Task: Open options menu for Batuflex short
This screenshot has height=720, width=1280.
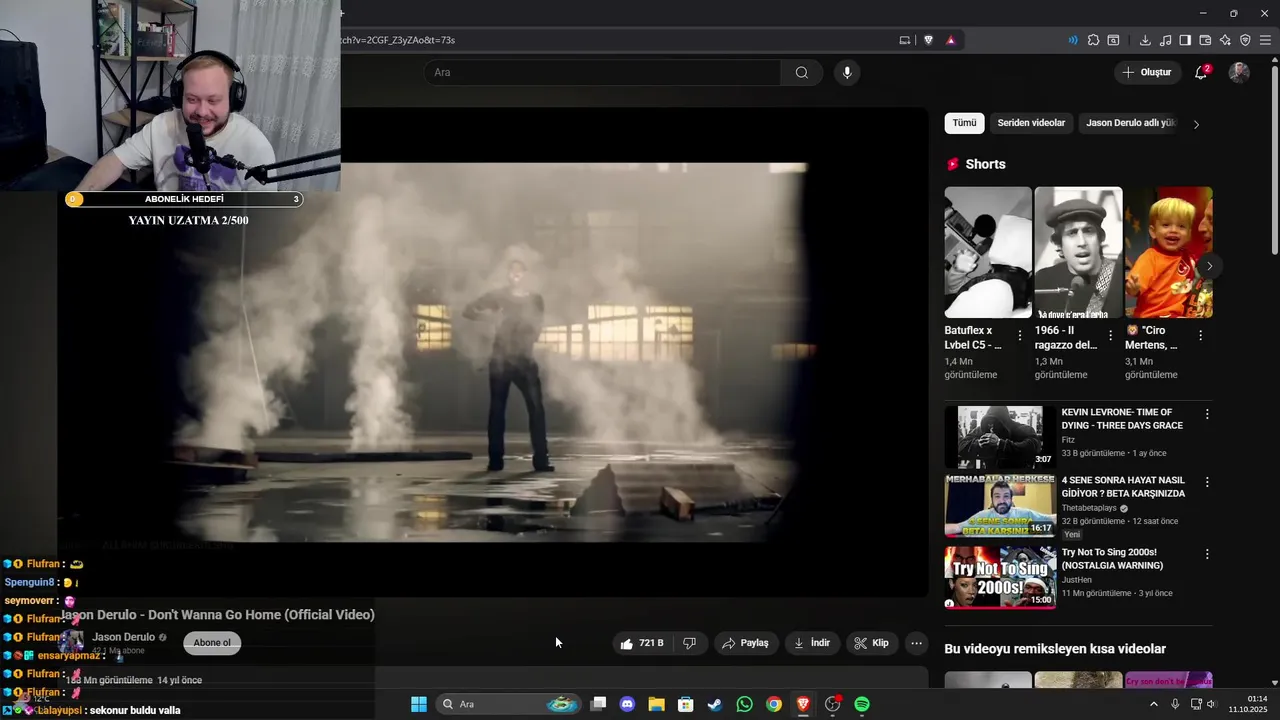Action: click(1020, 335)
